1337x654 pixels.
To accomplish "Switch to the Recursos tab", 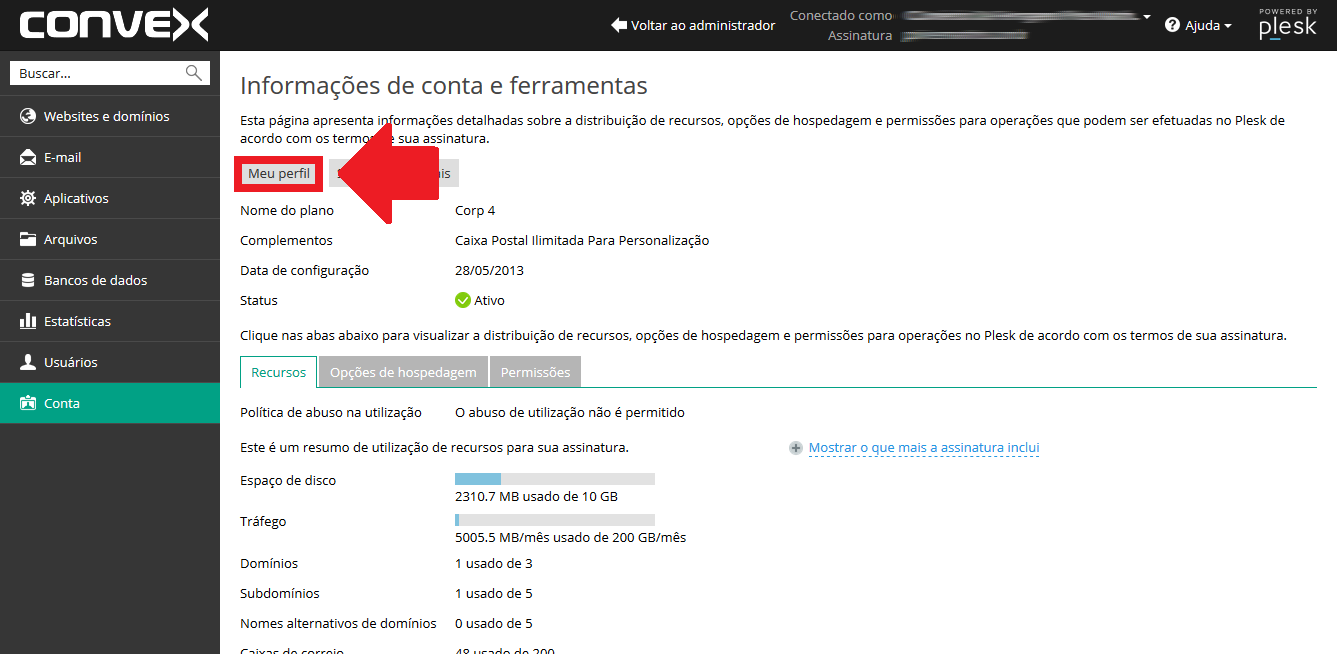I will (x=279, y=372).
